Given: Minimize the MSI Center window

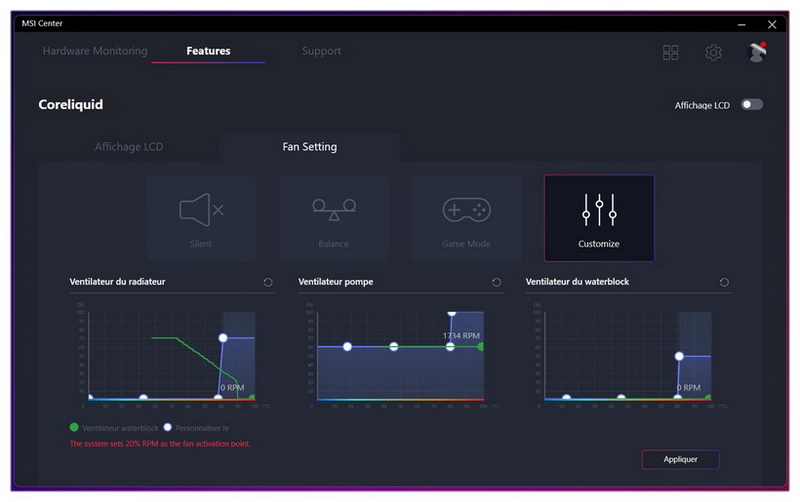Looking at the screenshot, I should (x=742, y=24).
